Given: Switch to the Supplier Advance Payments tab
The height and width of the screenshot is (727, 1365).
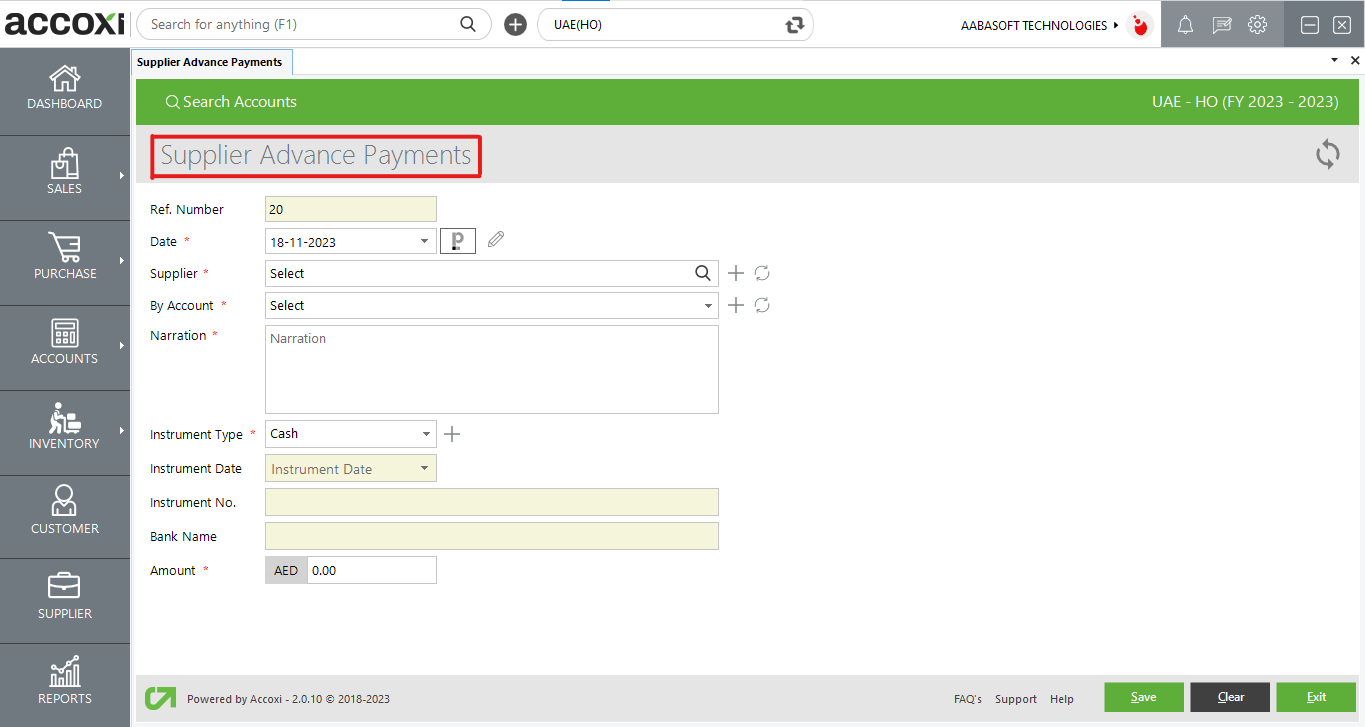Looking at the screenshot, I should (212, 61).
